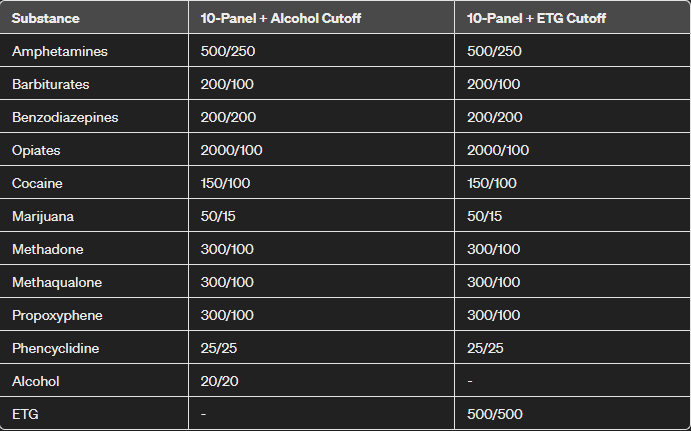Select Benzodiazepines 200/200 alcohol cutoff value
691x431 pixels.
228,118
